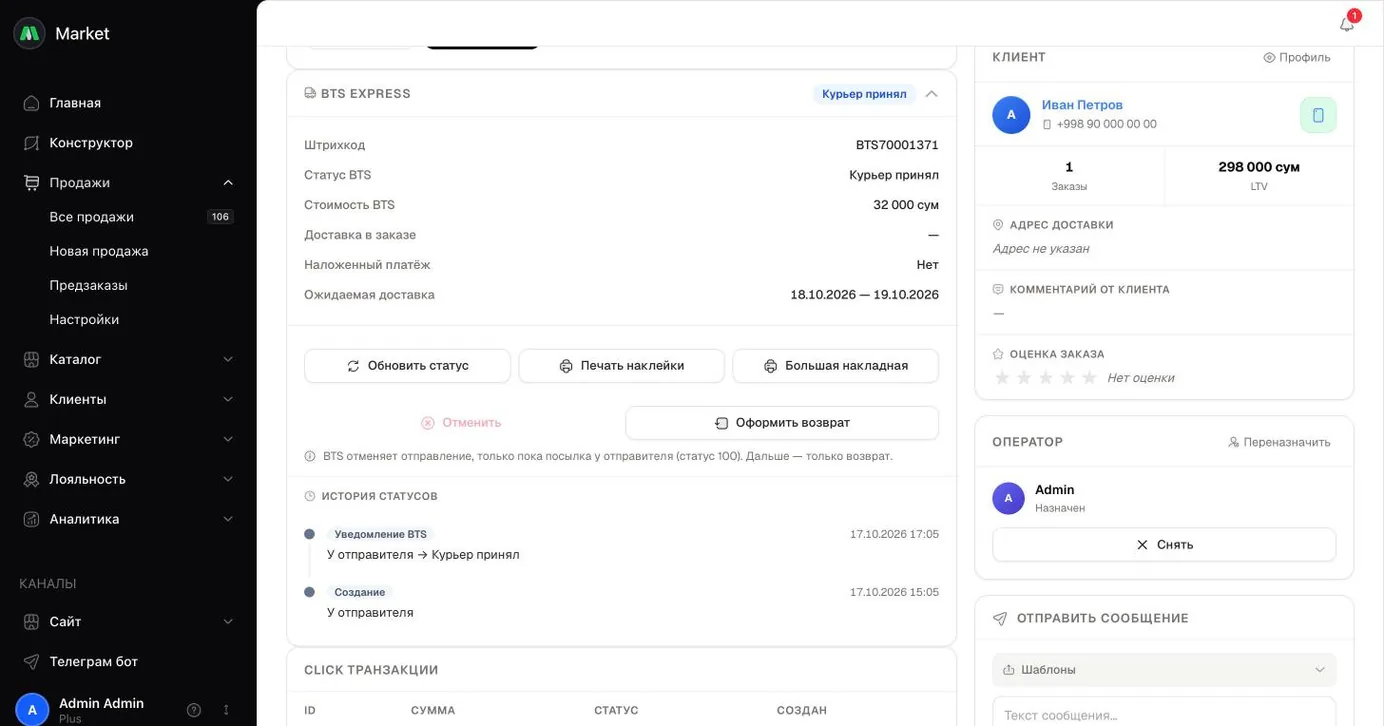Focus the Текст сообщения input field

[1164, 712]
